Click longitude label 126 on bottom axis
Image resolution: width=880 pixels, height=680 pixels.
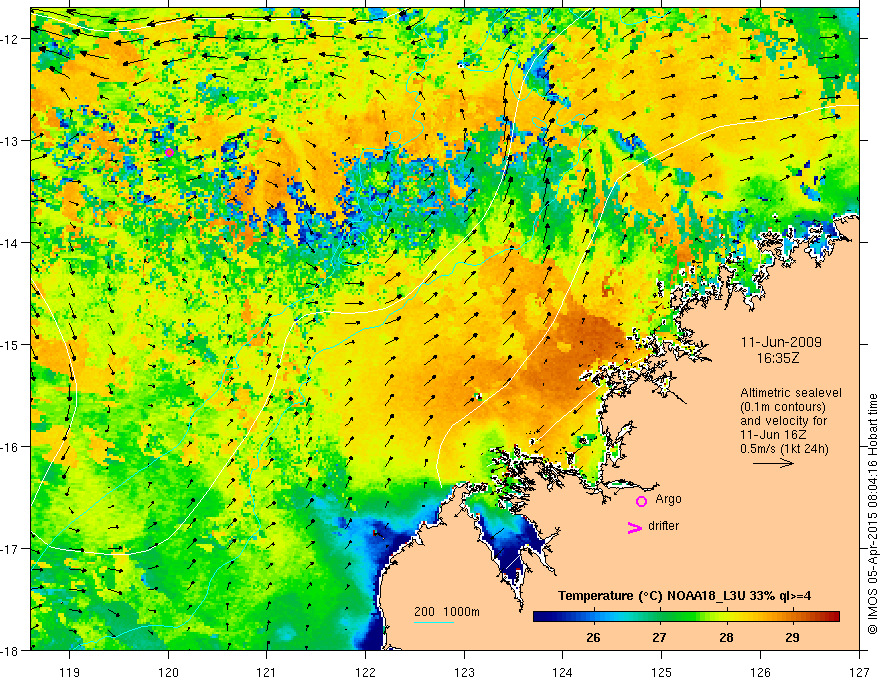point(760,672)
